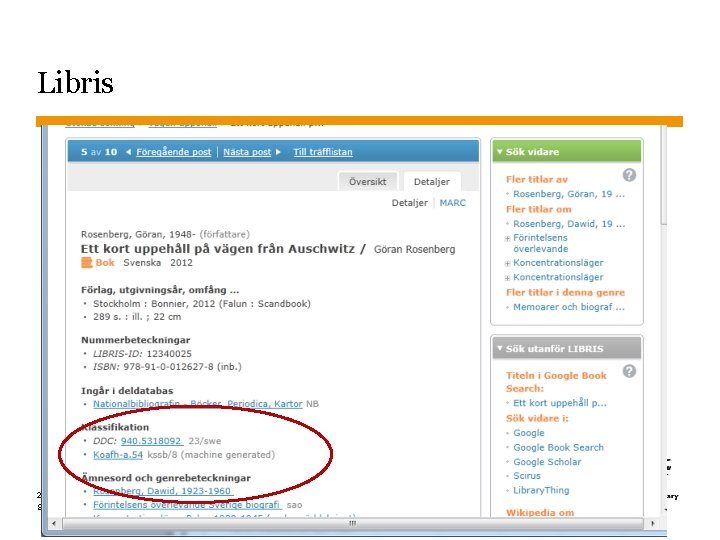The image size is (720, 540).
Task: Search further in LibraryThing
Action: point(541,490)
